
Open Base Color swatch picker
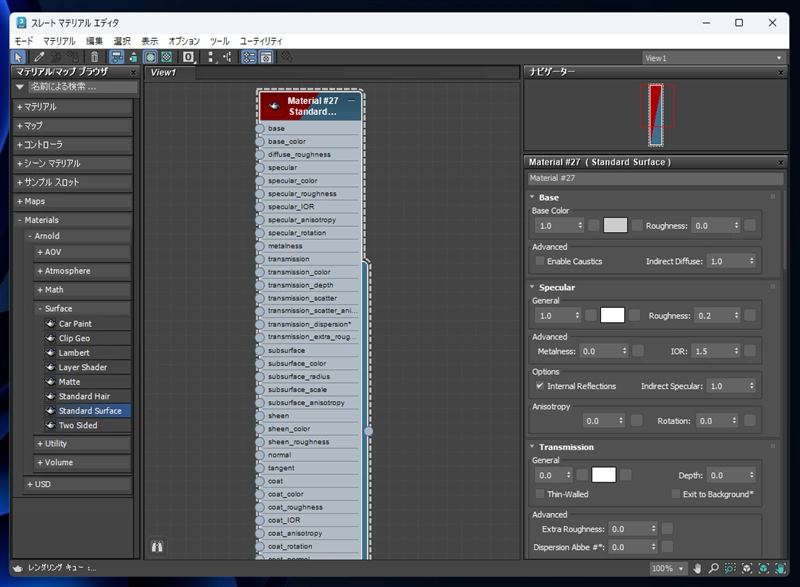pos(615,225)
